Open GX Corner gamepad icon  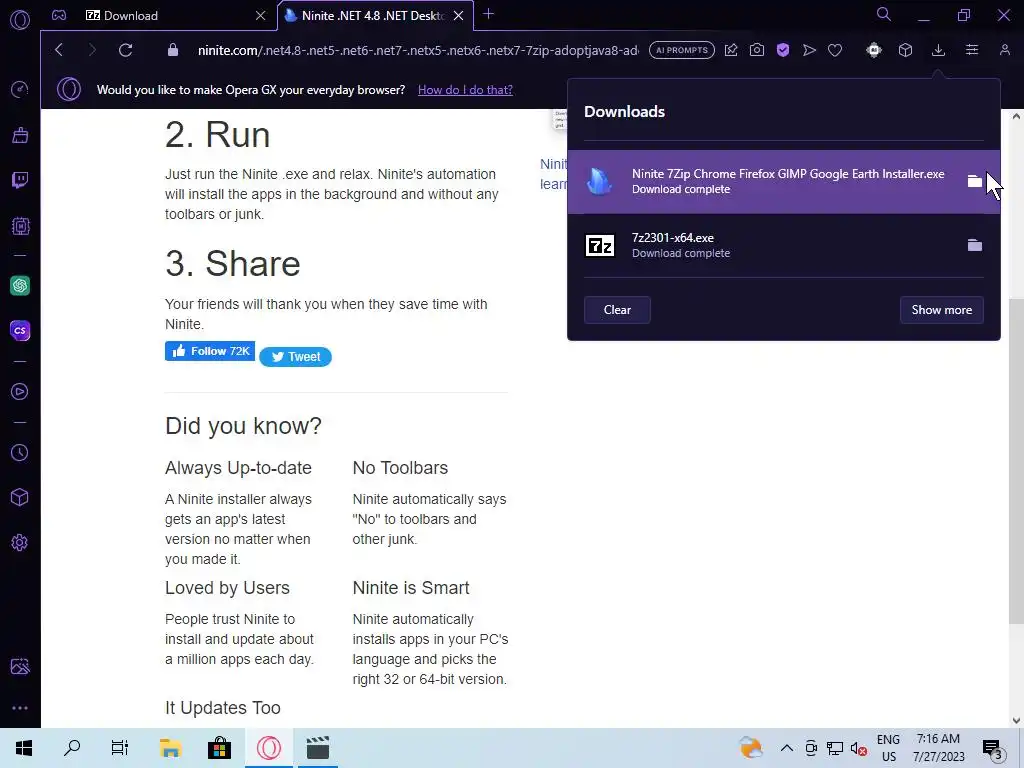(x=59, y=15)
